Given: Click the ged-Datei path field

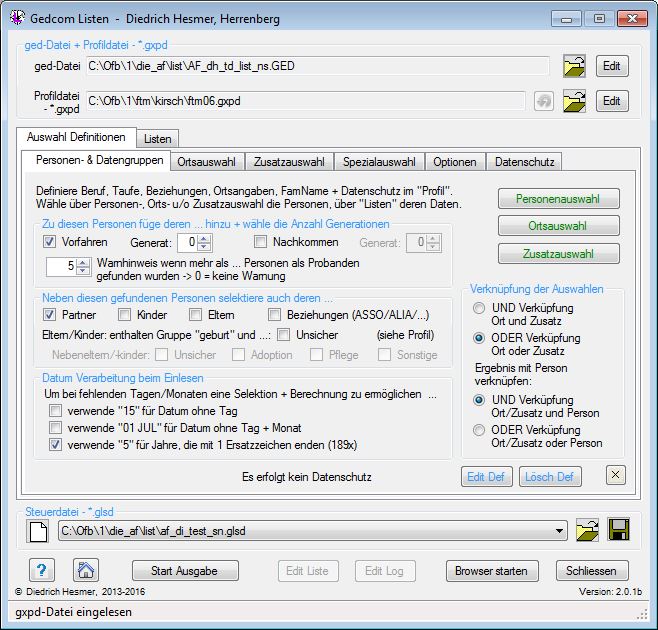Looking at the screenshot, I should coord(318,66).
